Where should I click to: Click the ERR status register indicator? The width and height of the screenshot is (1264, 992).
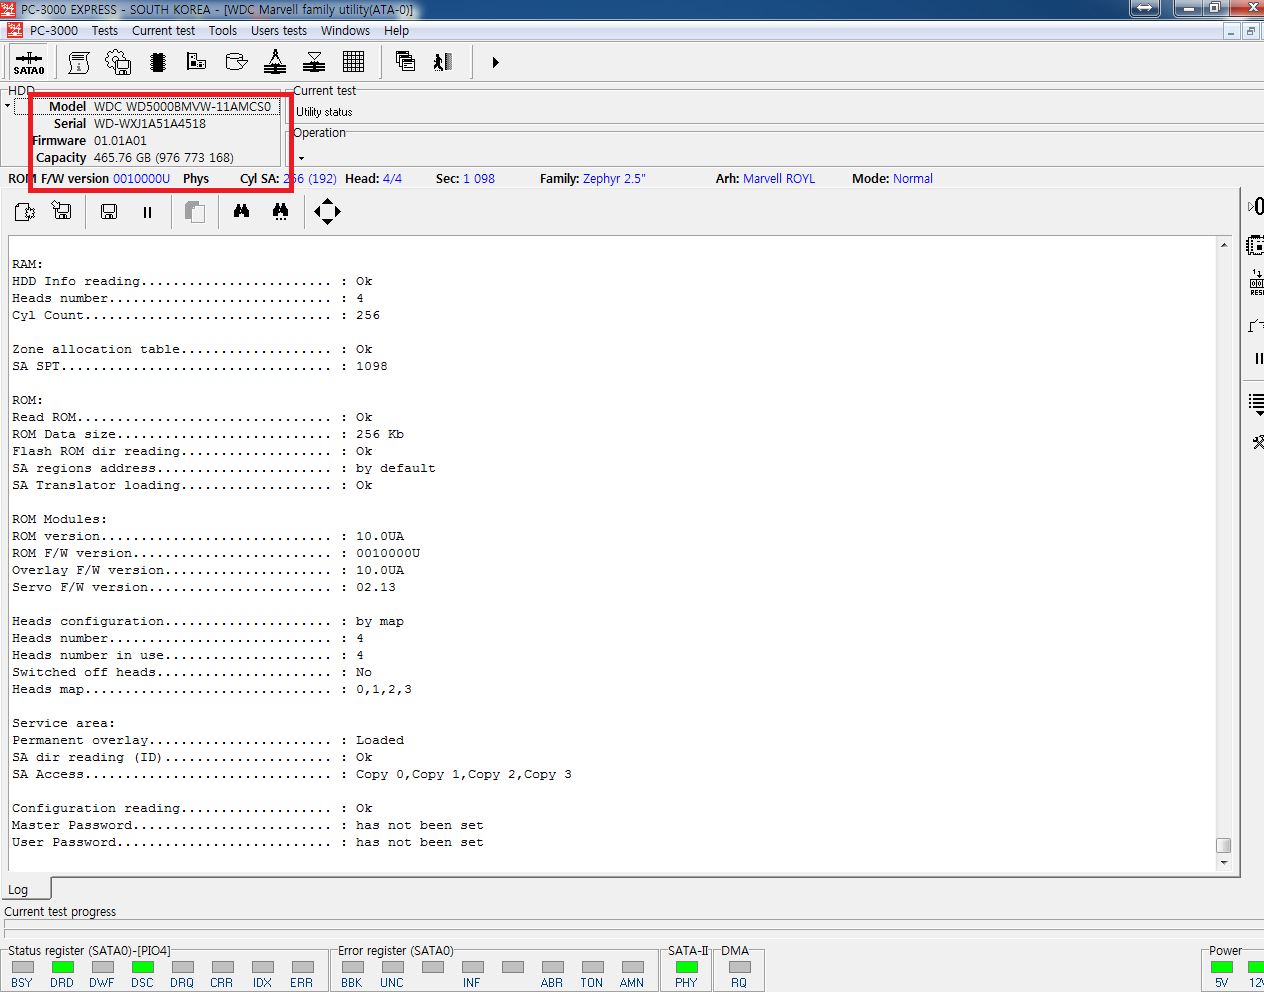303,966
